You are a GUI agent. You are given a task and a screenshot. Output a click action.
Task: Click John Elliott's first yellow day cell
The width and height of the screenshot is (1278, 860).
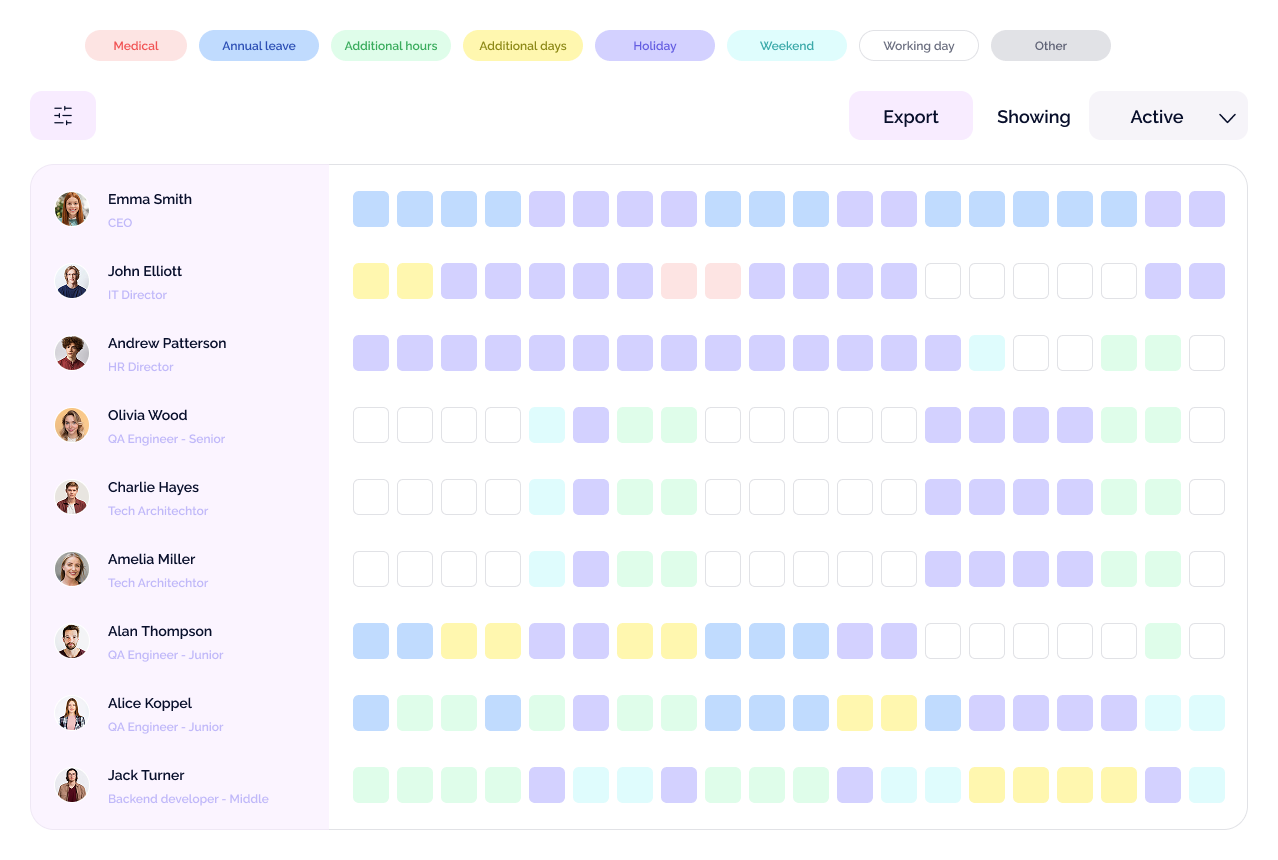click(x=371, y=281)
